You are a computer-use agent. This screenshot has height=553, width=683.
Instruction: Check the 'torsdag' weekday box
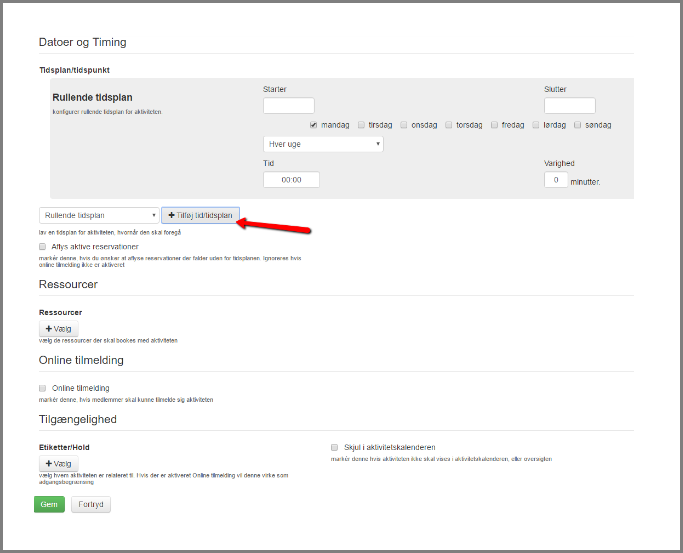coord(449,125)
